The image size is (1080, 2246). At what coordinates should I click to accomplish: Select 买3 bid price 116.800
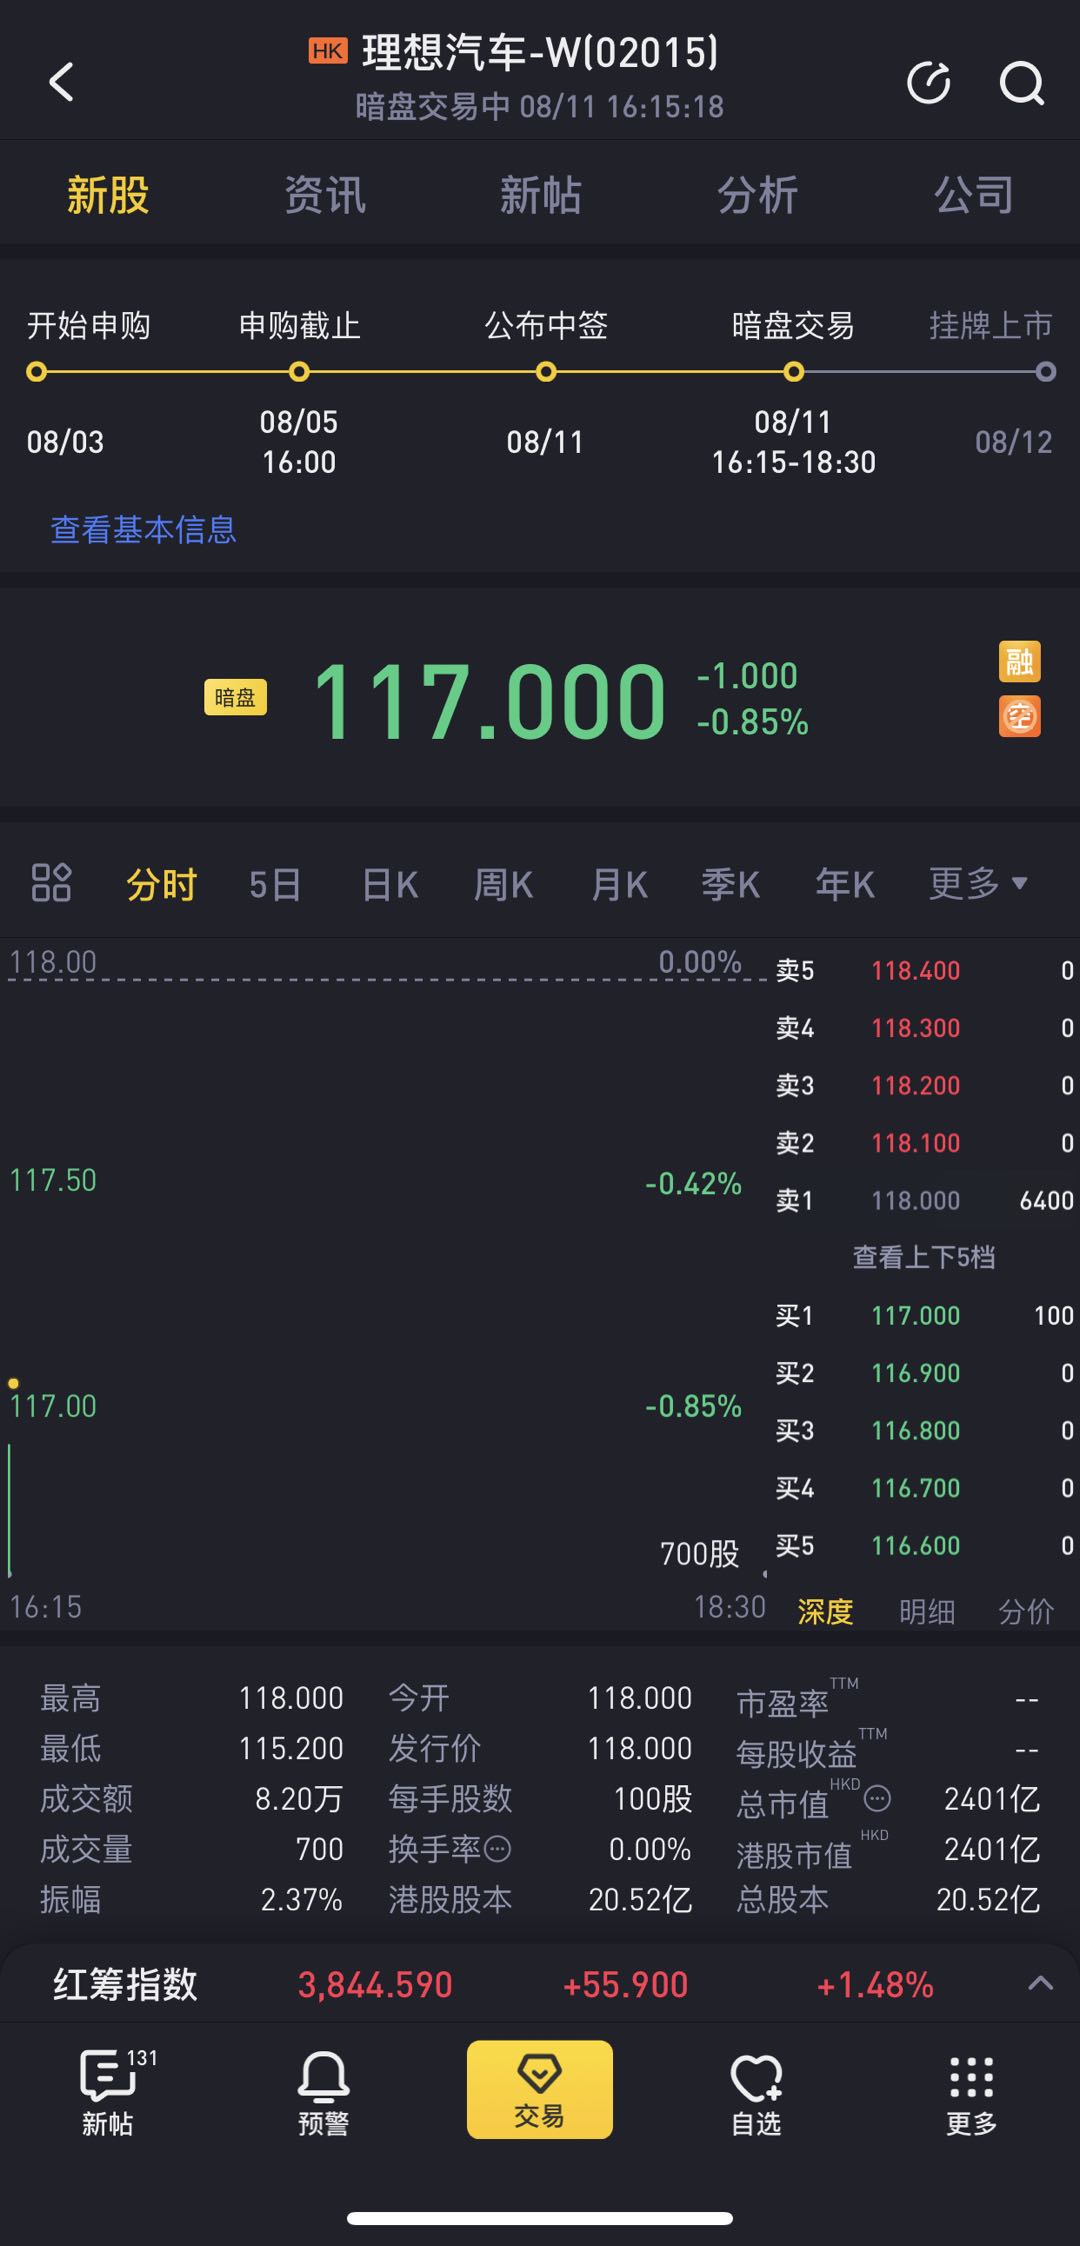click(x=915, y=1430)
